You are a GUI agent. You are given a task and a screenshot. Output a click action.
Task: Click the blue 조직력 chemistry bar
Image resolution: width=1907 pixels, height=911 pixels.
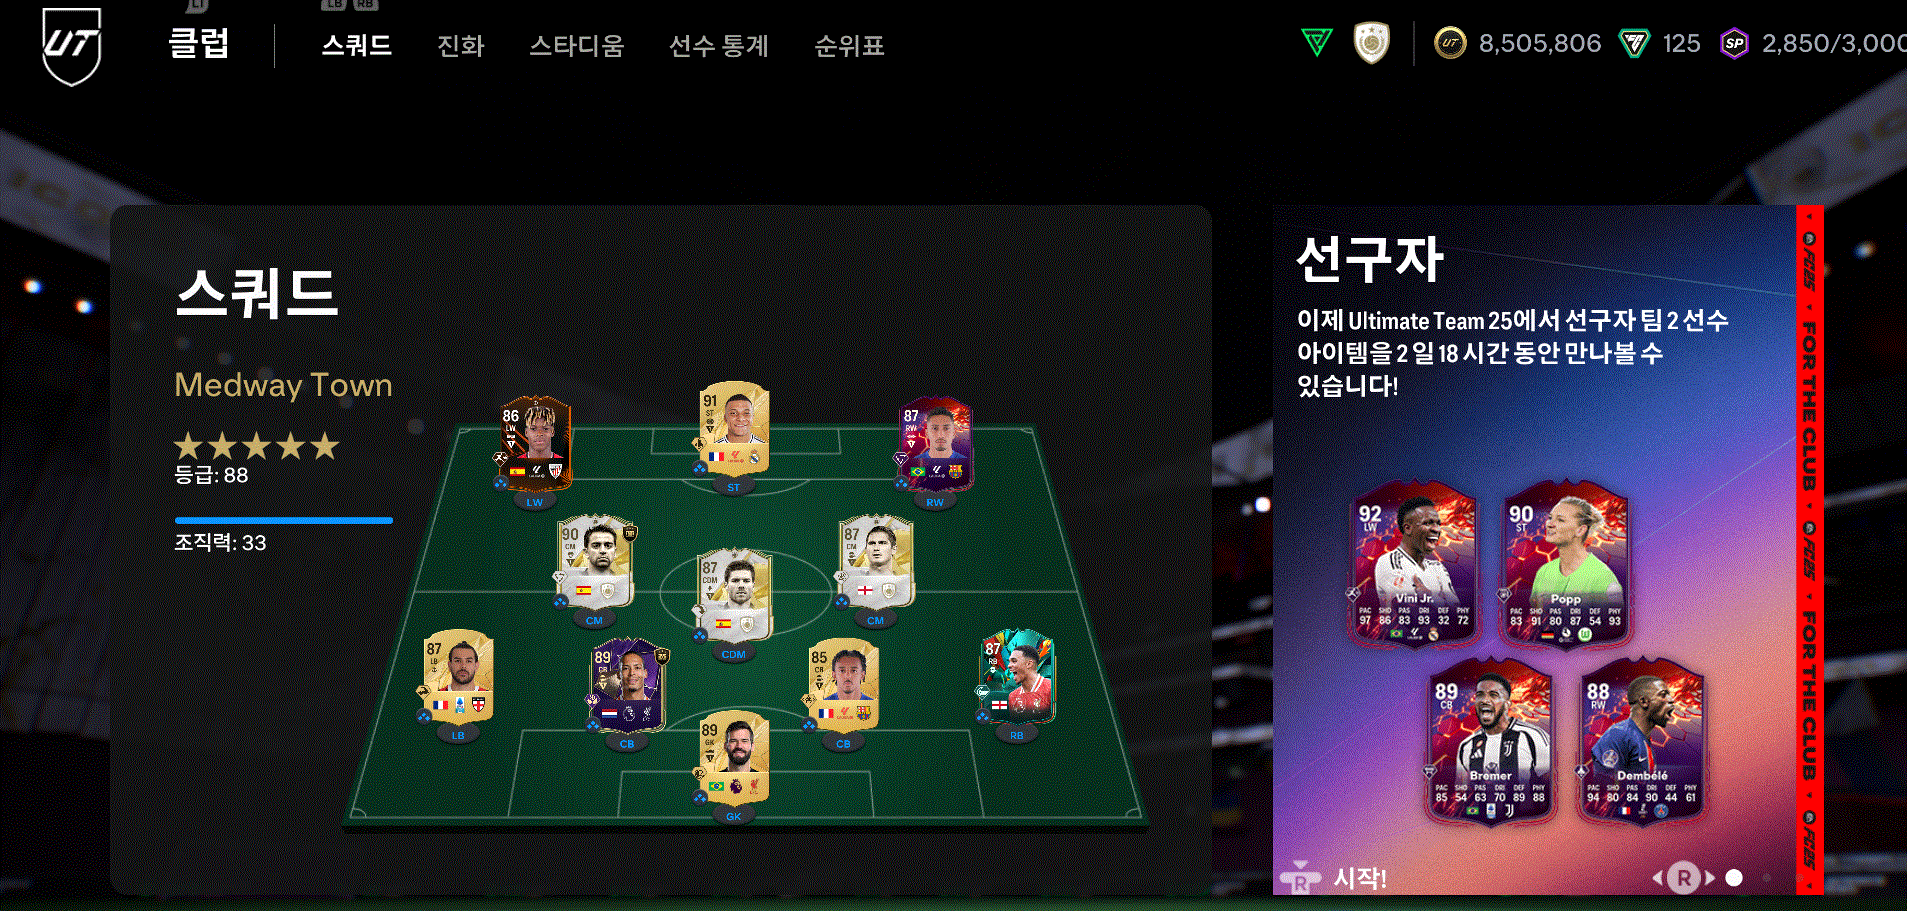pos(284,520)
